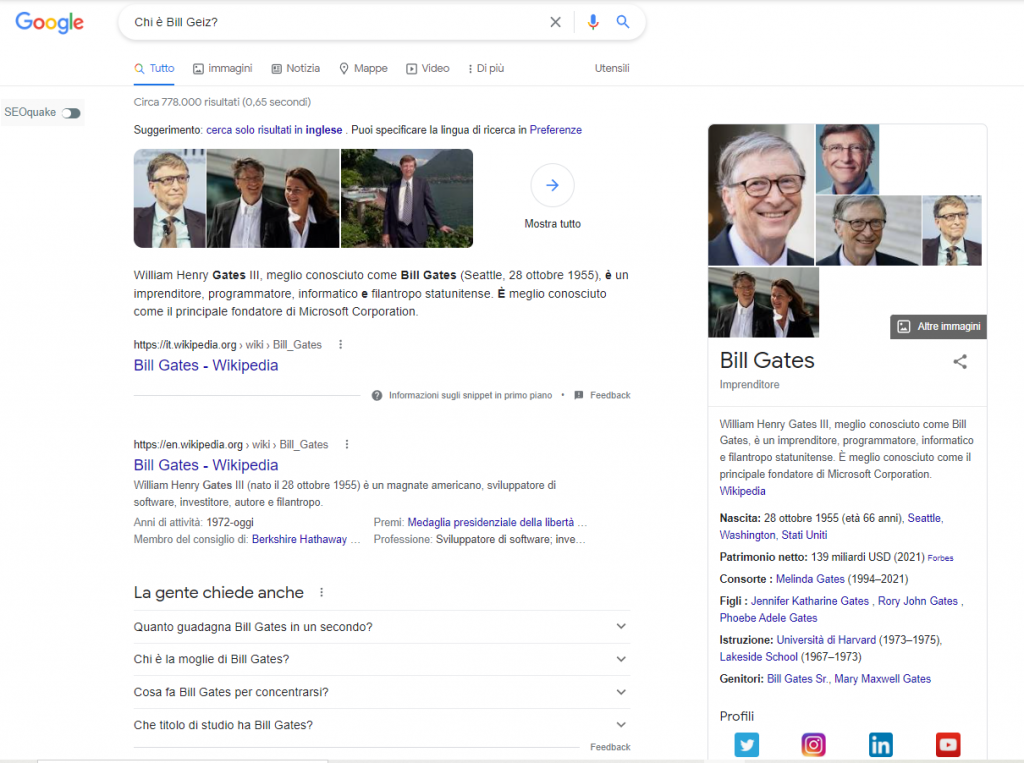The height and width of the screenshot is (763, 1024).
Task: Open Bill Gates YouTube profile
Action: (x=948, y=745)
